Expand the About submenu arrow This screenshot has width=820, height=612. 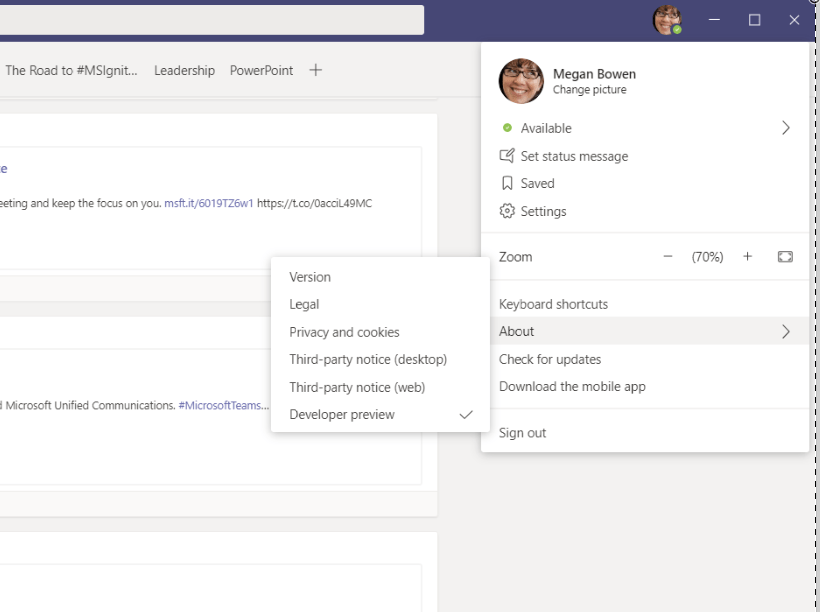786,332
